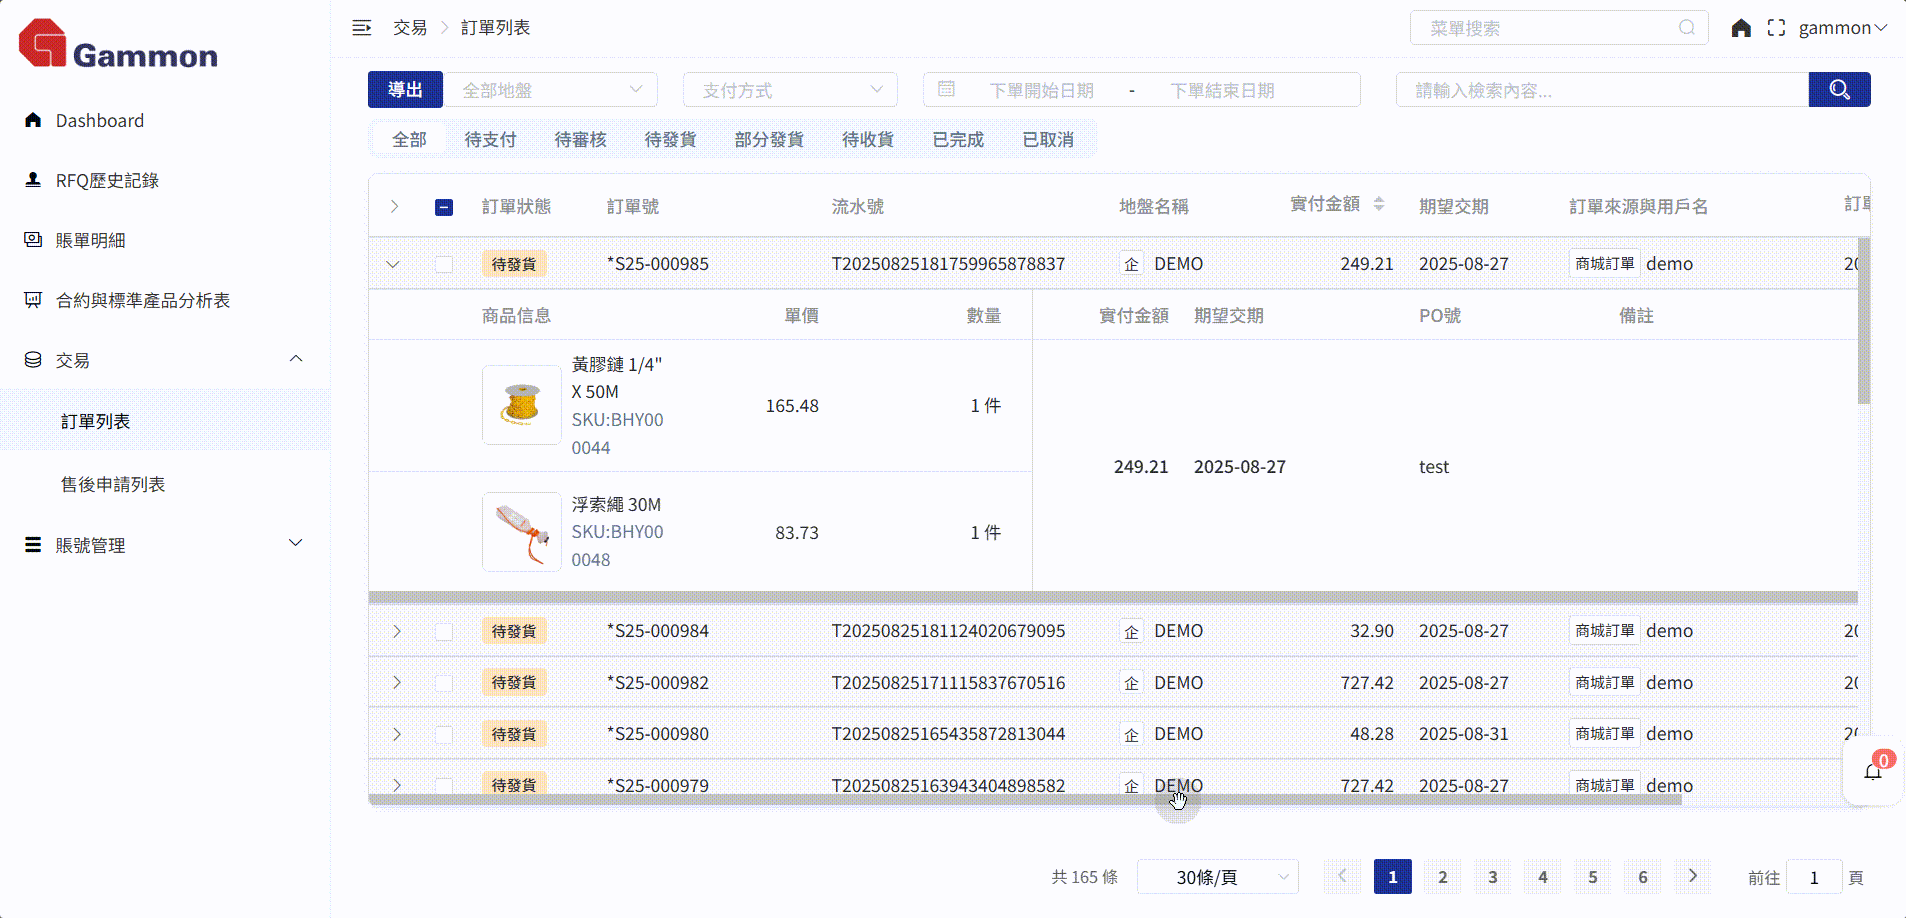Image resolution: width=1906 pixels, height=918 pixels.
Task: Open the 全部地盤 site dropdown
Action: (551, 90)
